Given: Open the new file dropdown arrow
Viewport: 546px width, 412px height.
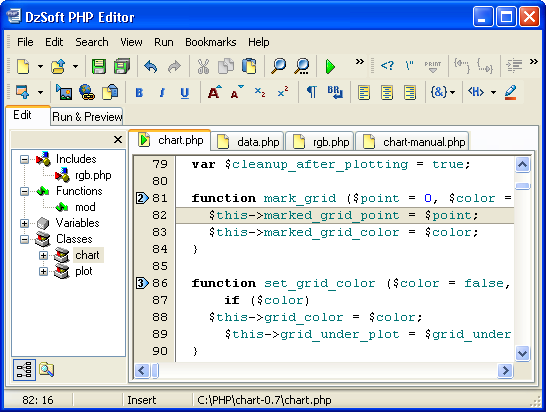Looking at the screenshot, I should 40,66.
